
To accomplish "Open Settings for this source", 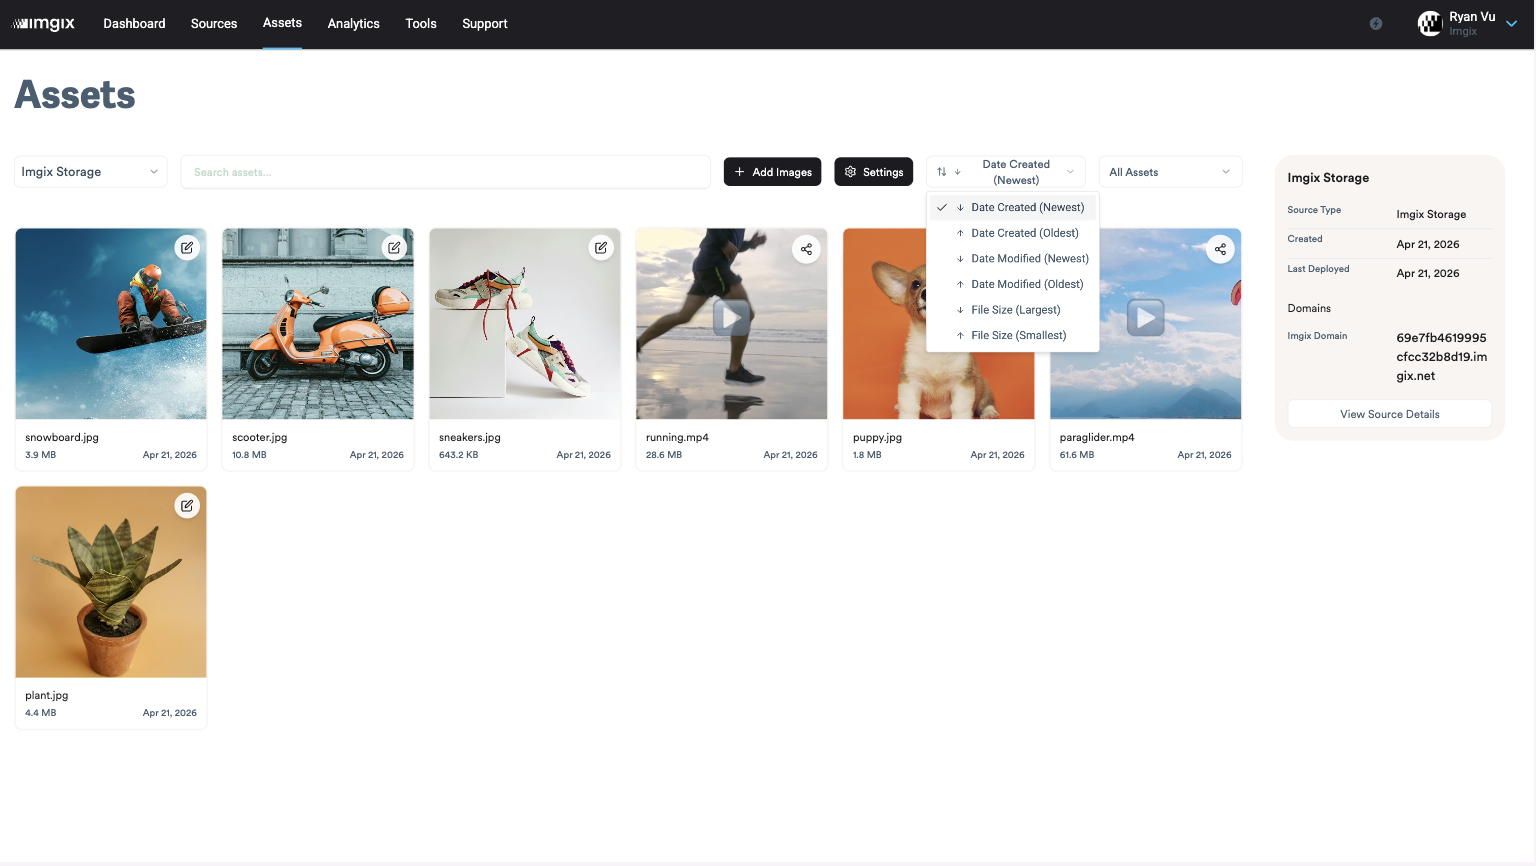I will [873, 171].
